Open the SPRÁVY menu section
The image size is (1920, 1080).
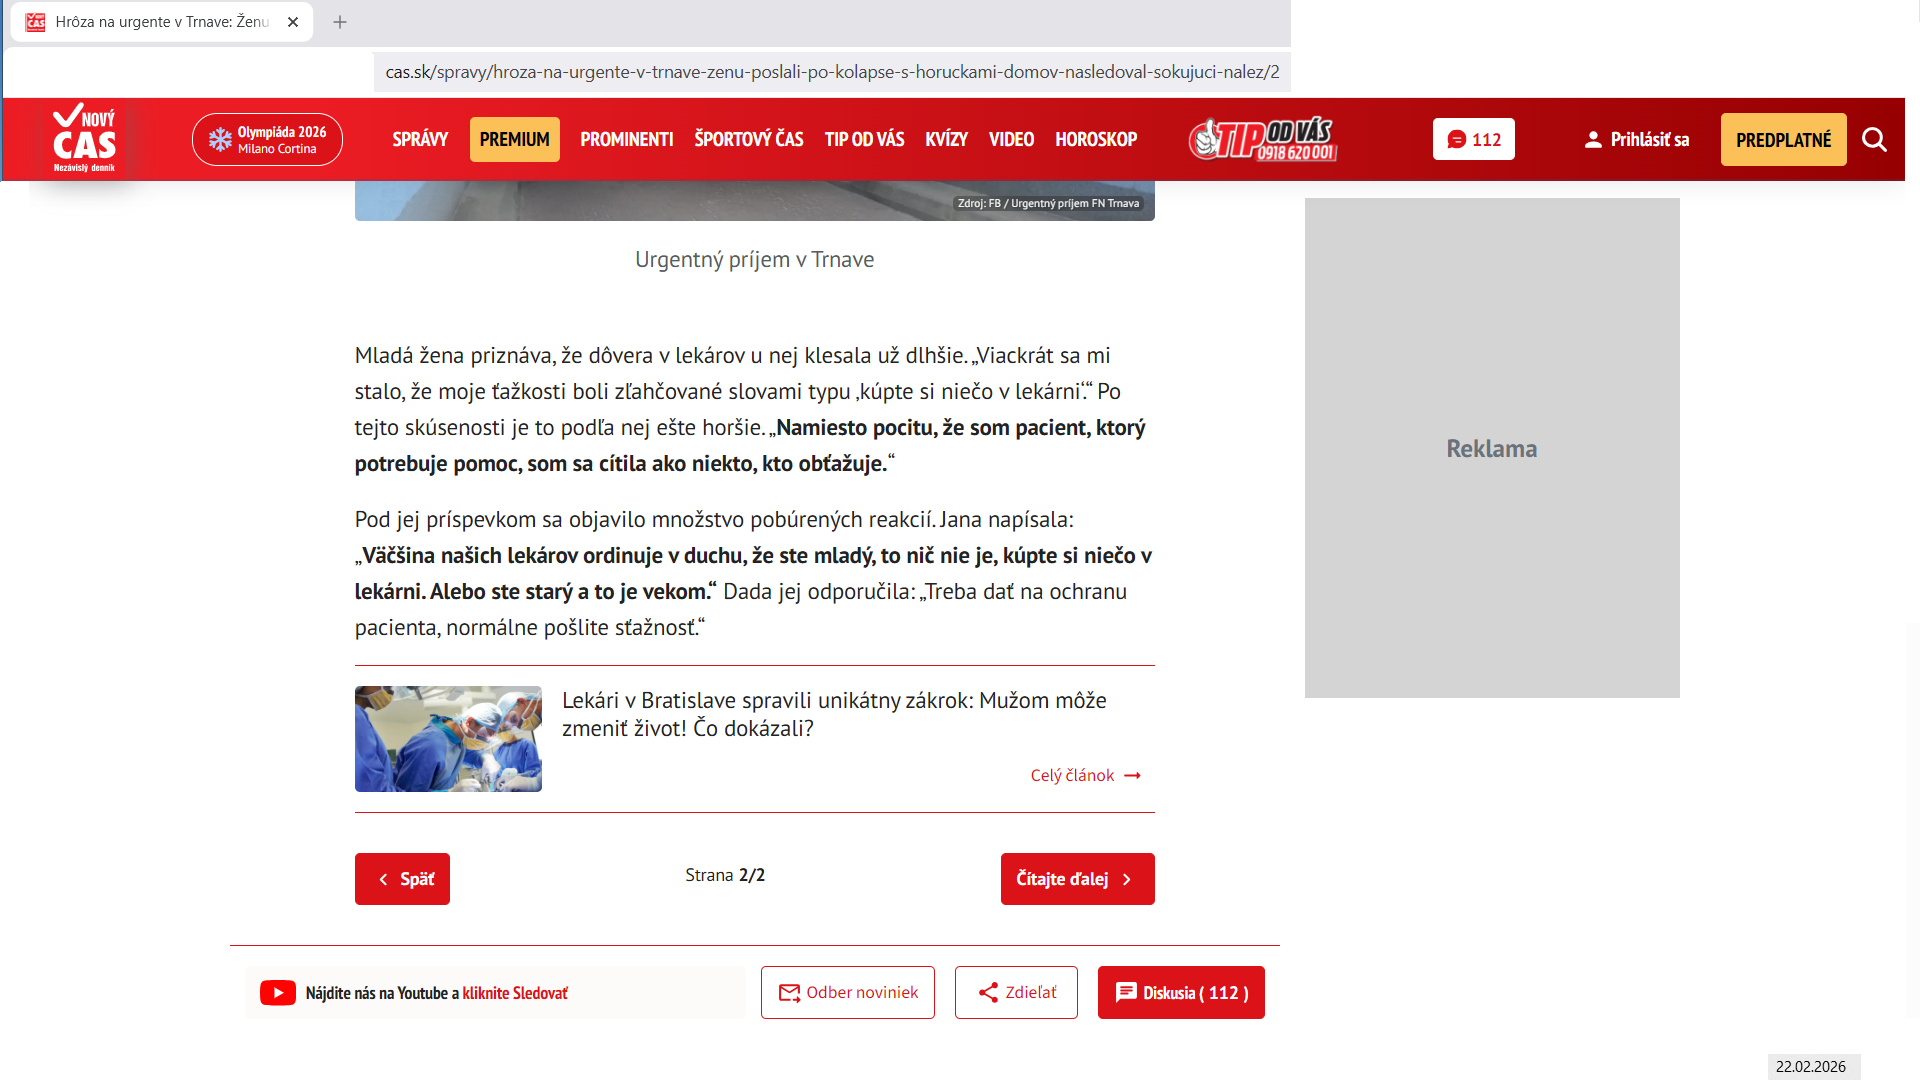click(x=420, y=140)
